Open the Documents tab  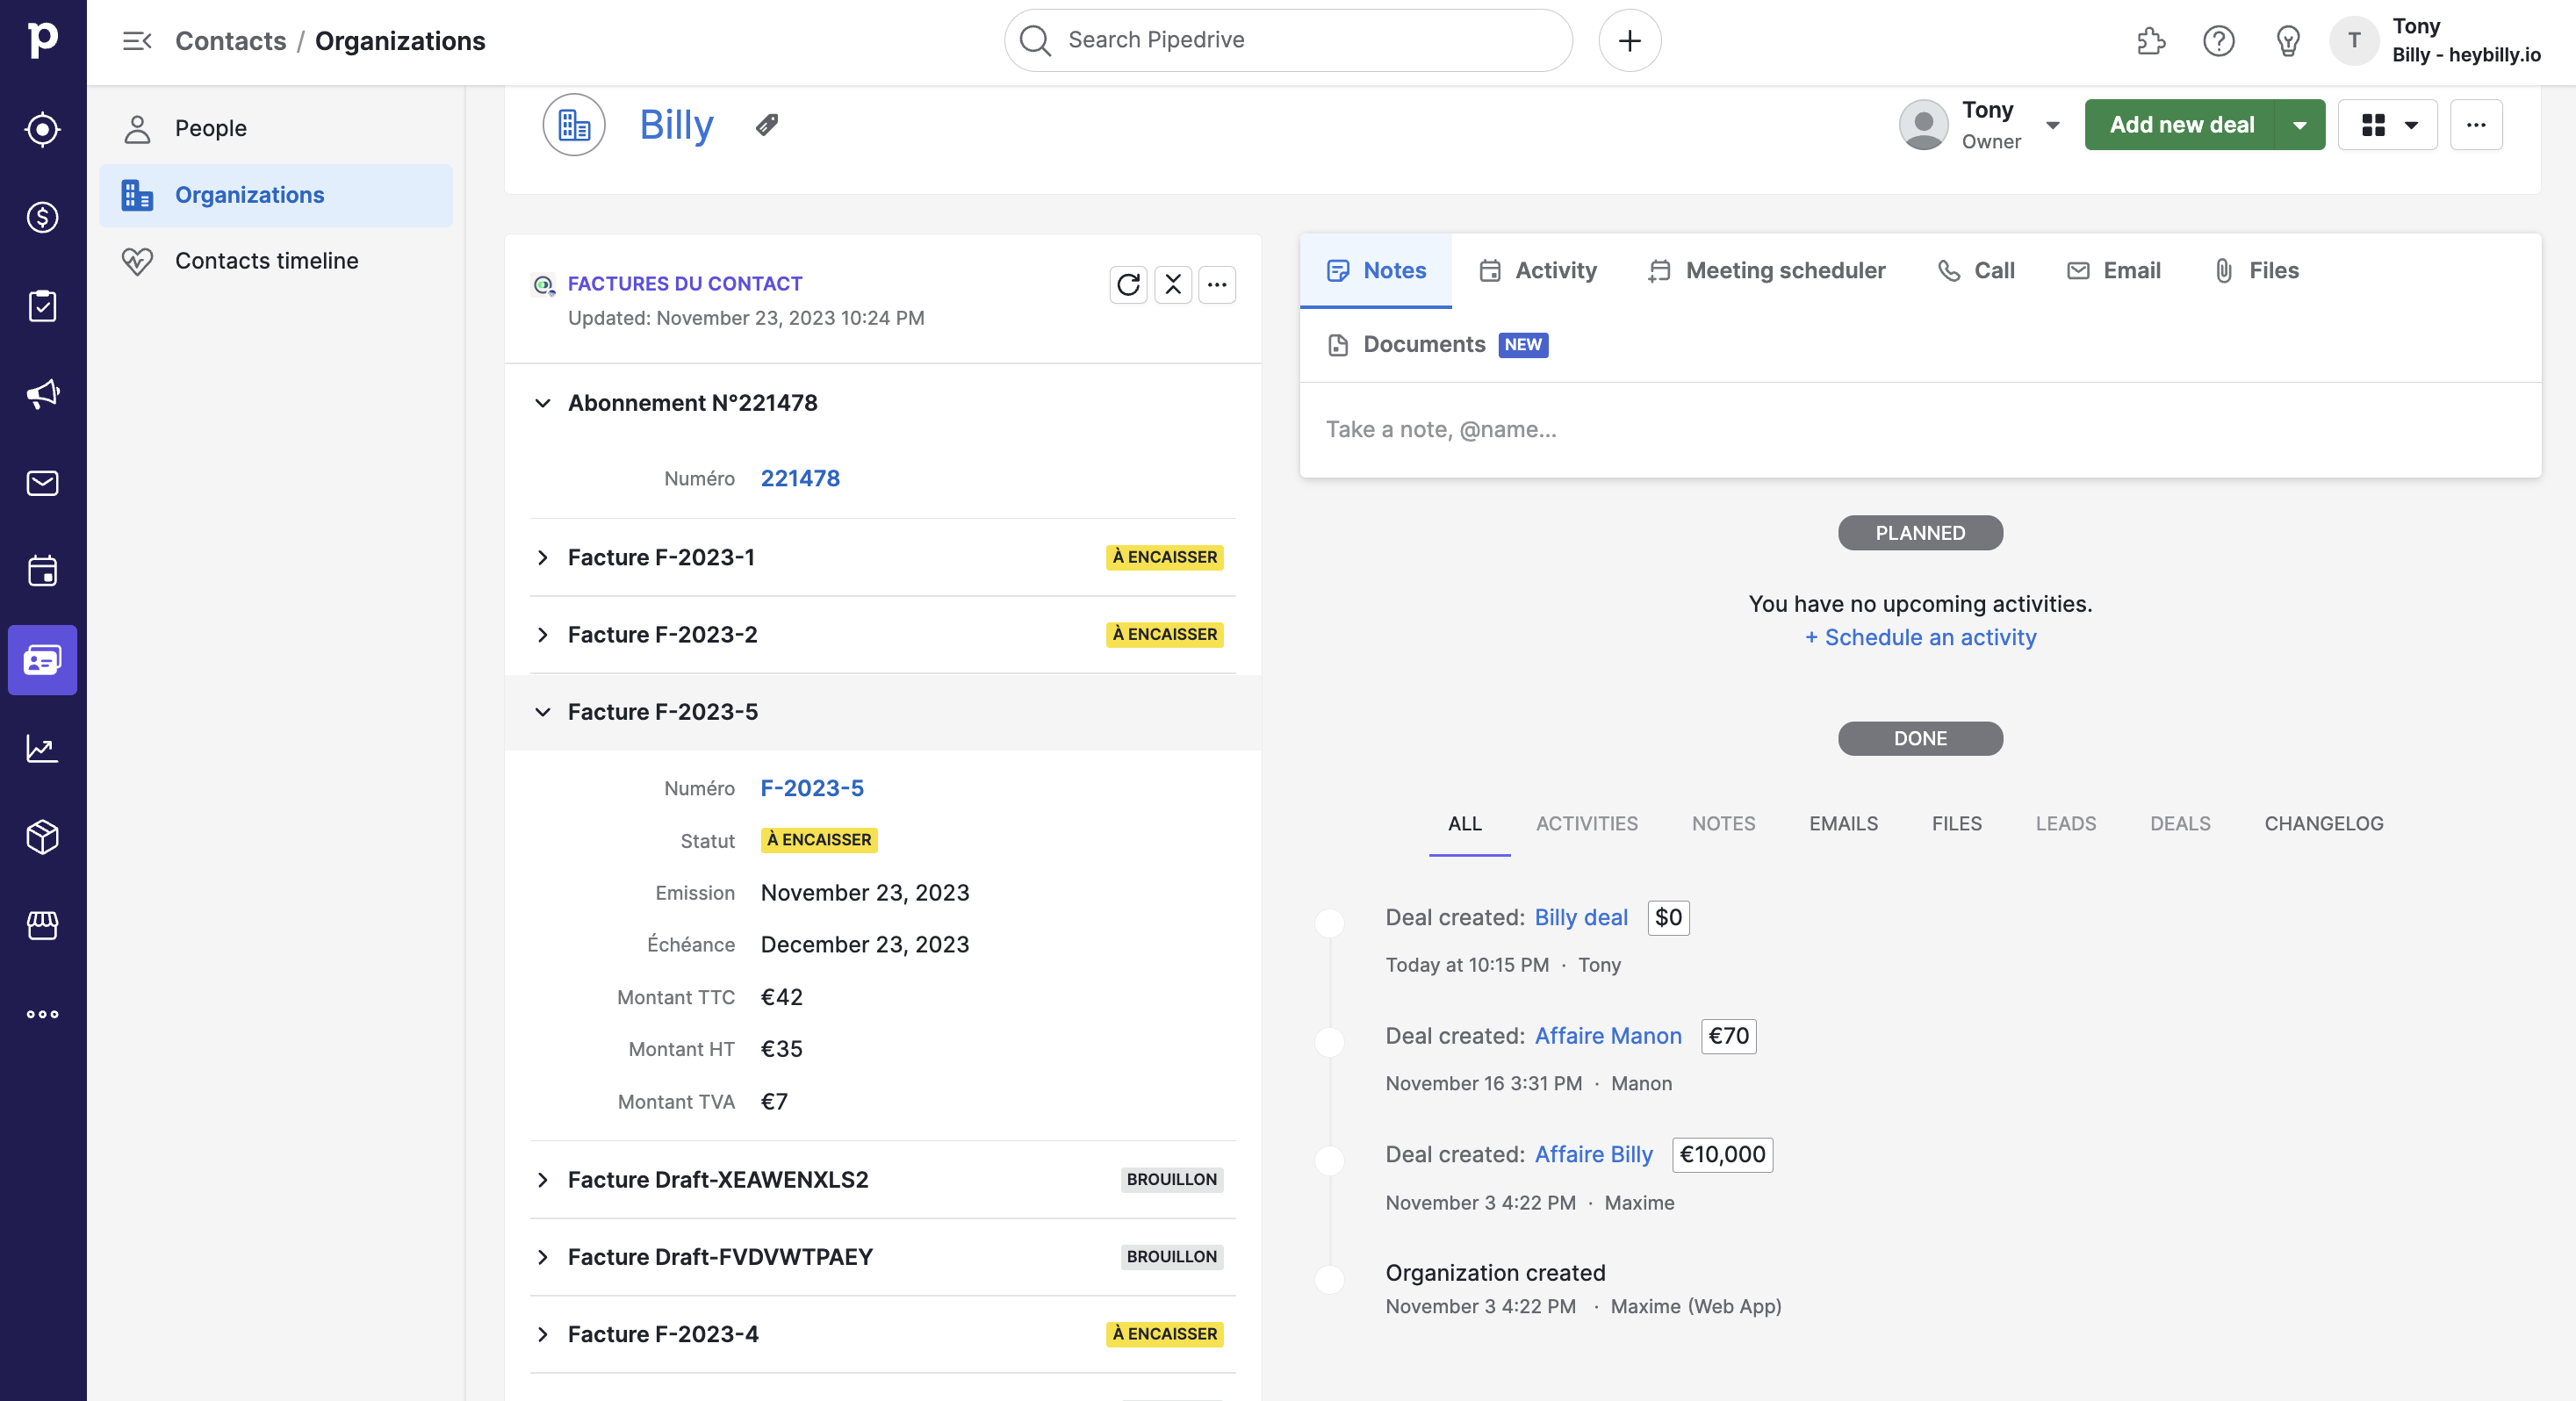pos(1436,345)
